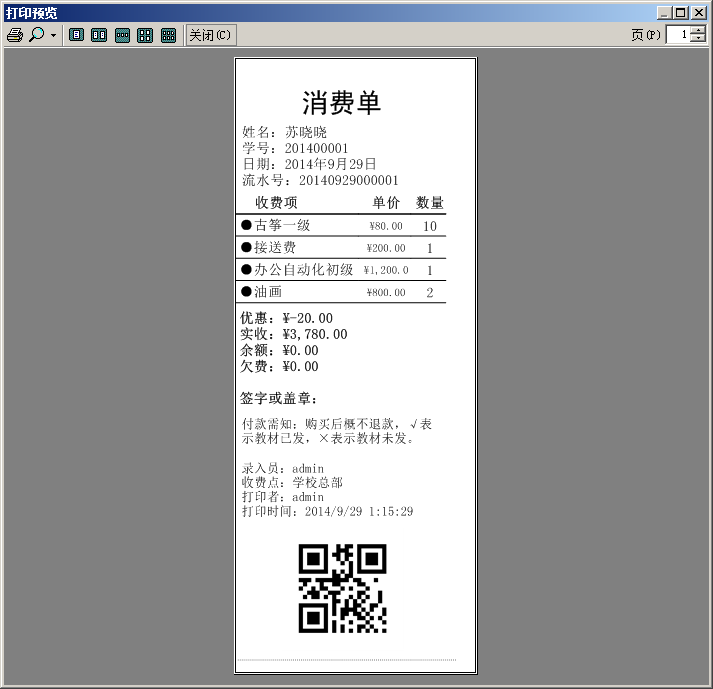This screenshot has height=689, width=713.
Task: Select the three-page layout icon
Action: [x=122, y=35]
